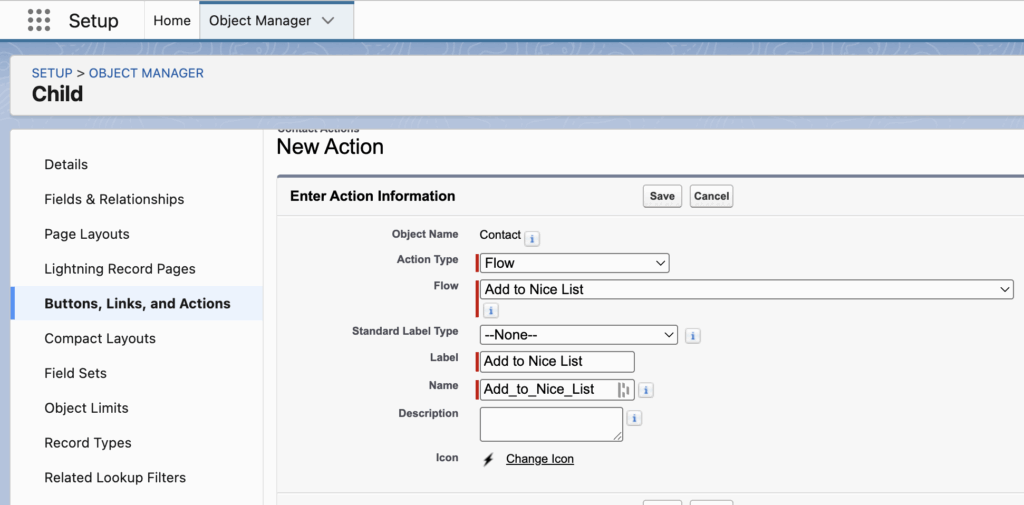Open Fields & Relationships in sidebar
The image size is (1024, 505).
pyautogui.click(x=114, y=199)
